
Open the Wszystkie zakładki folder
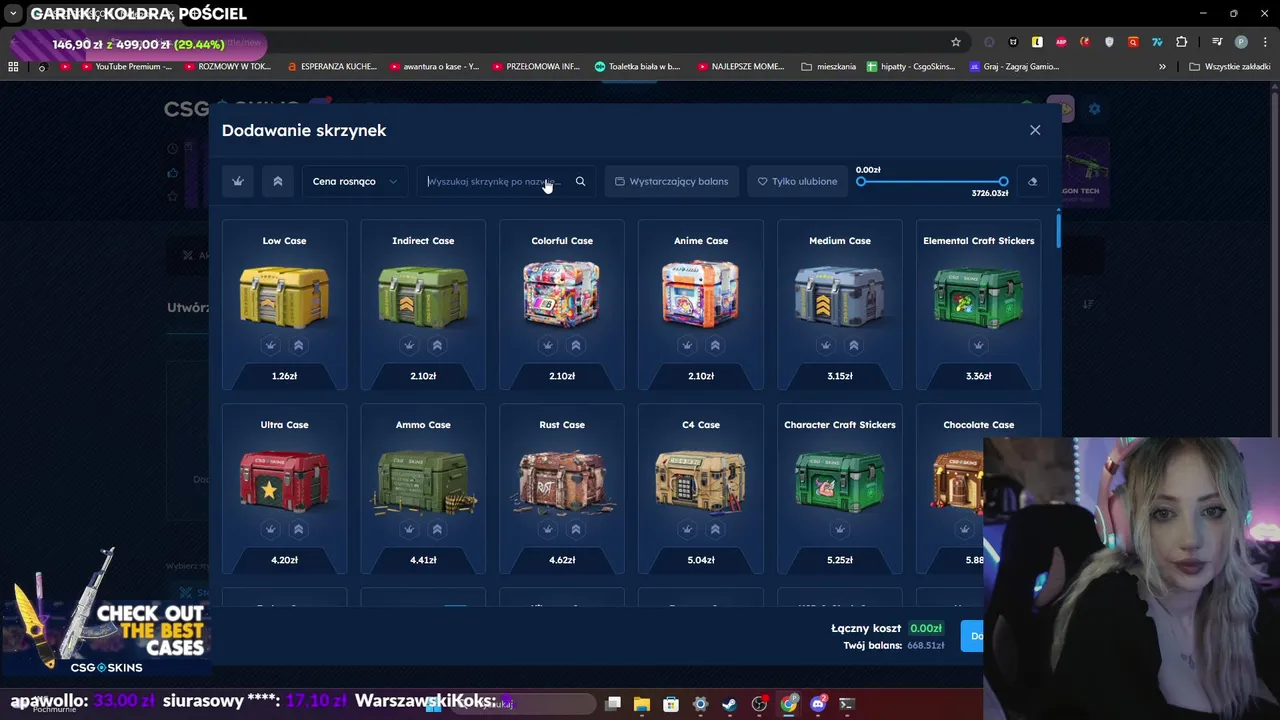point(1230,67)
